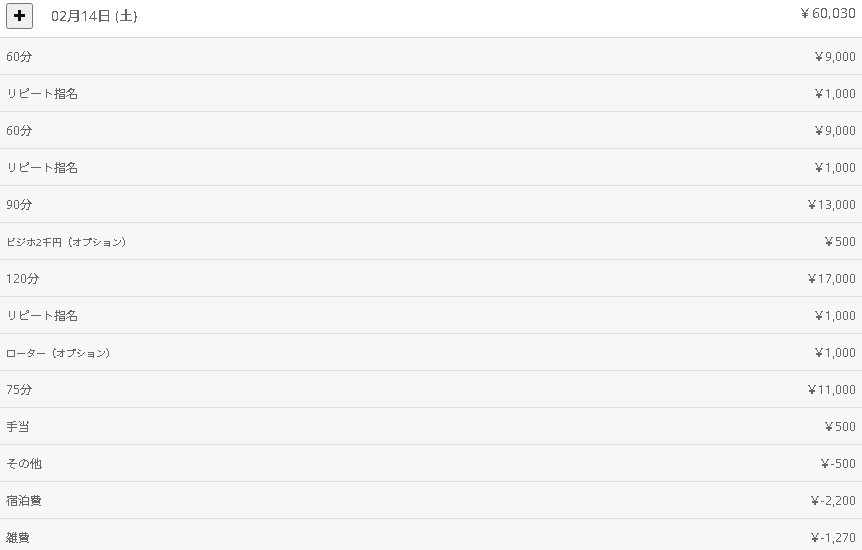862x550 pixels.
Task: Select the ¥-1,270 amount
Action: [x=833, y=538]
